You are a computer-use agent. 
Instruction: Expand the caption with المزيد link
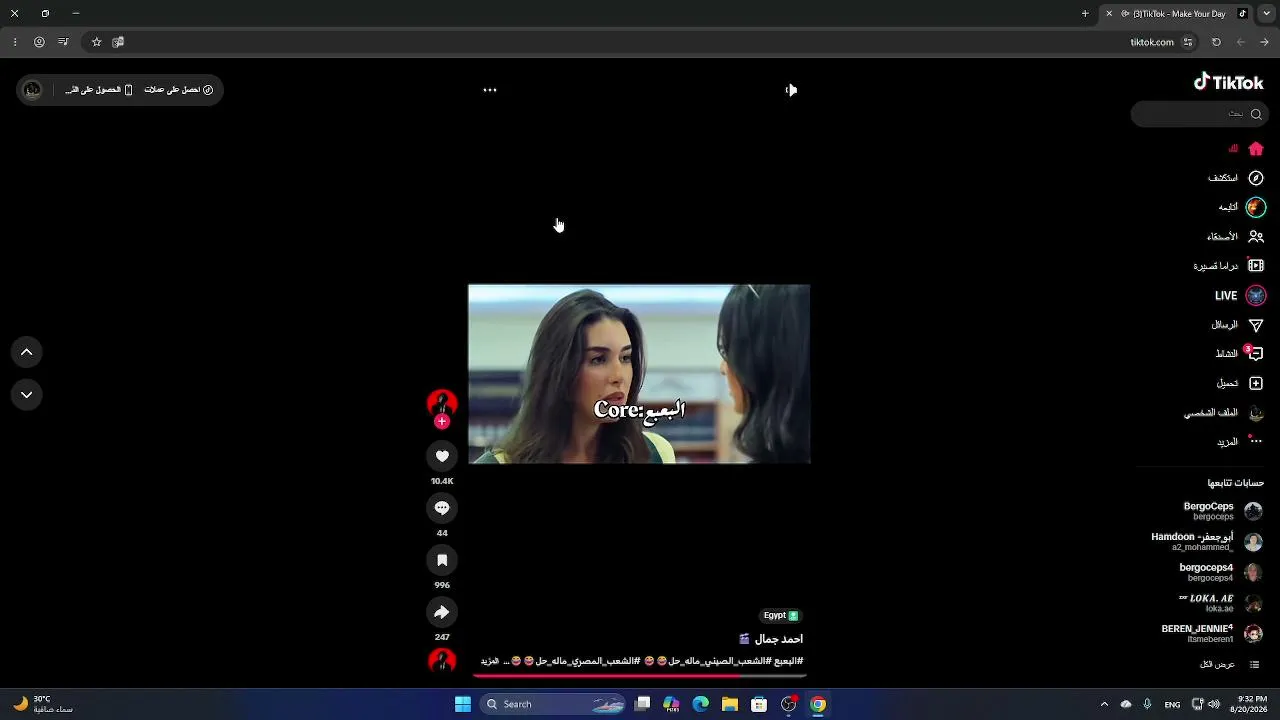[490, 661]
